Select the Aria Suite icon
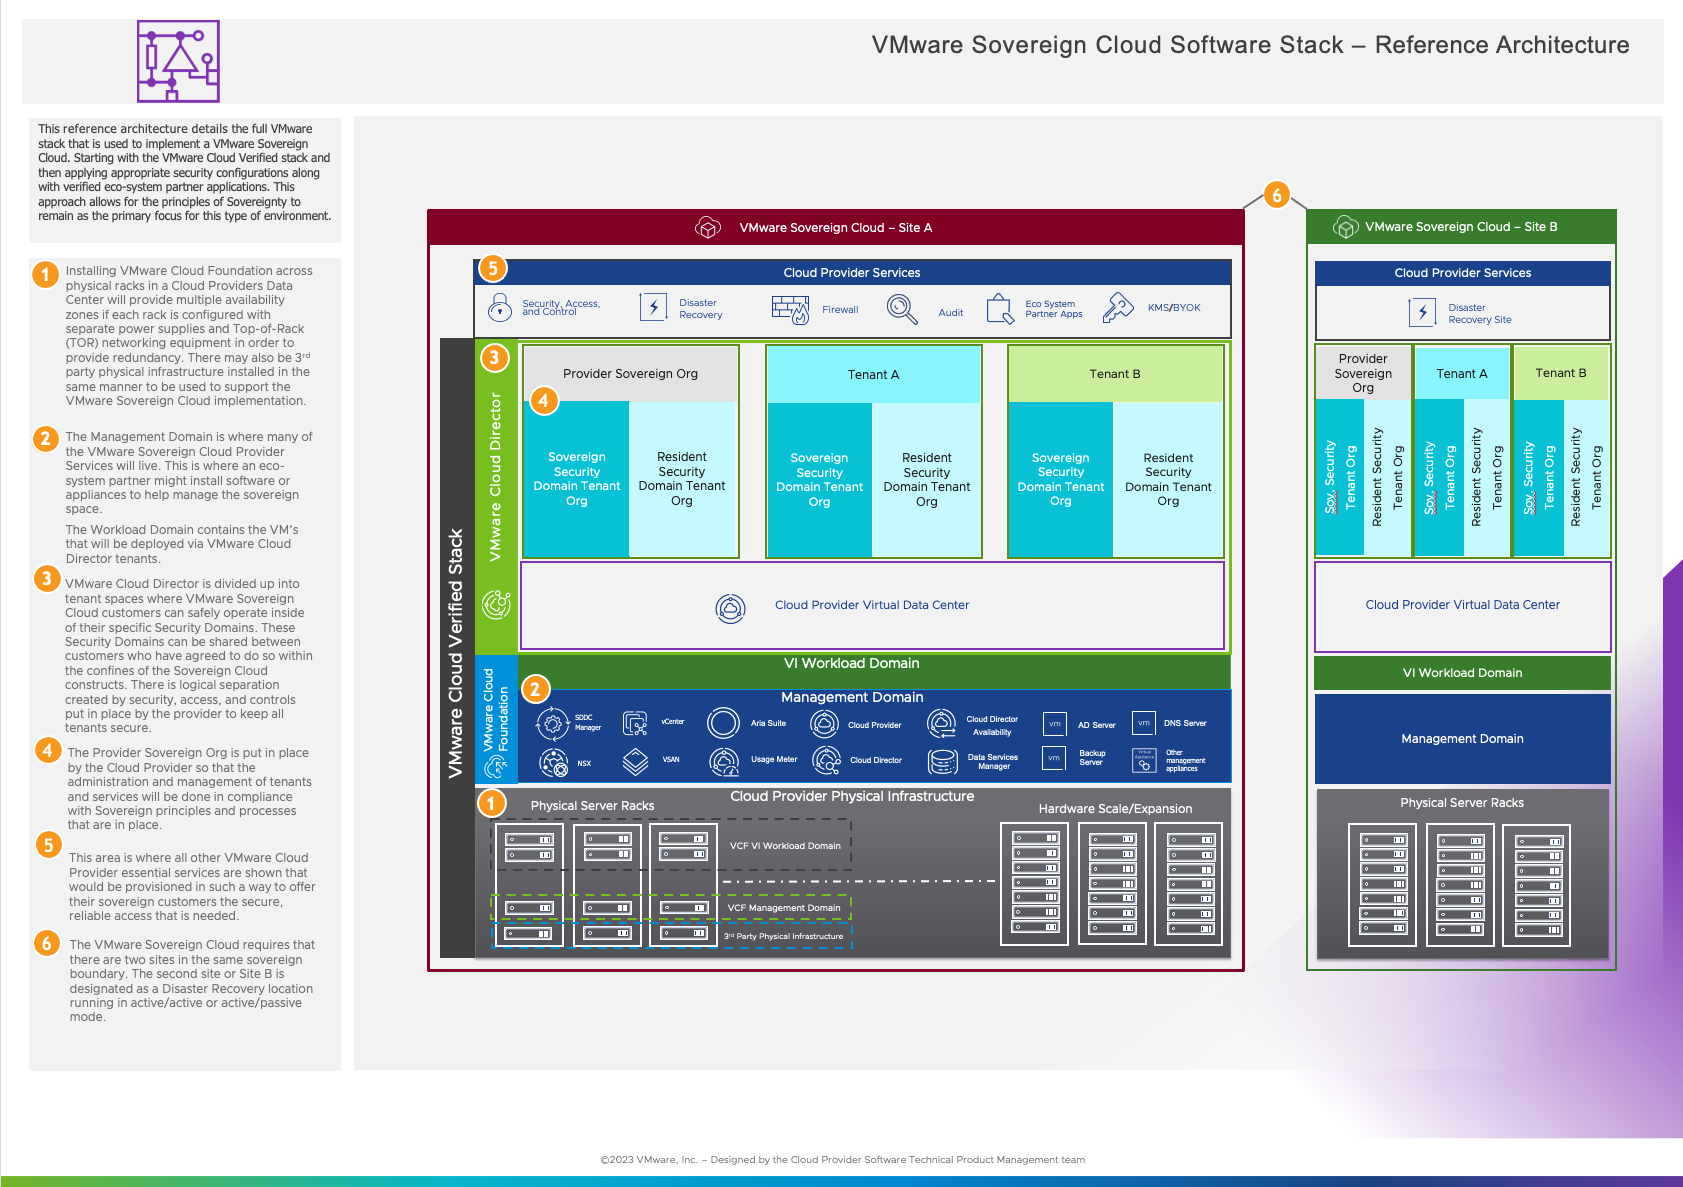Screen dimensions: 1683x1187 coord(723,722)
